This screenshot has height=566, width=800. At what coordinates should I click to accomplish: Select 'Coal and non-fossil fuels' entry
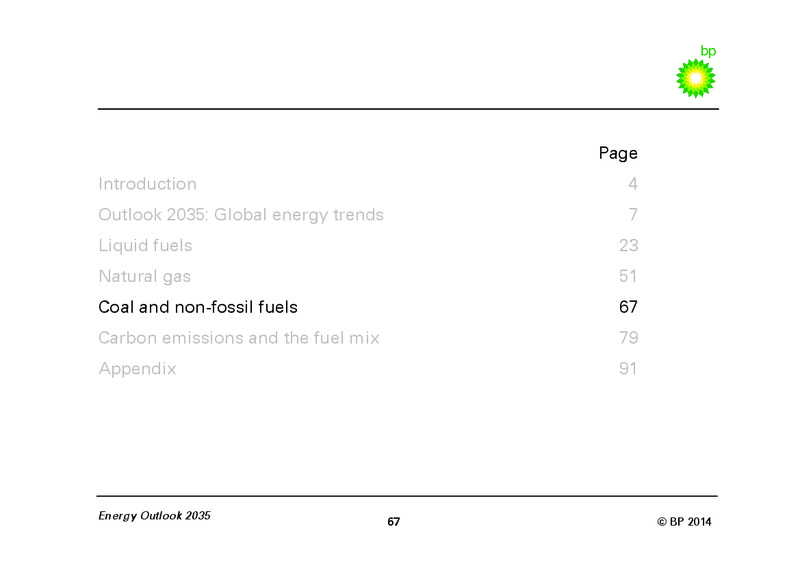coord(198,307)
